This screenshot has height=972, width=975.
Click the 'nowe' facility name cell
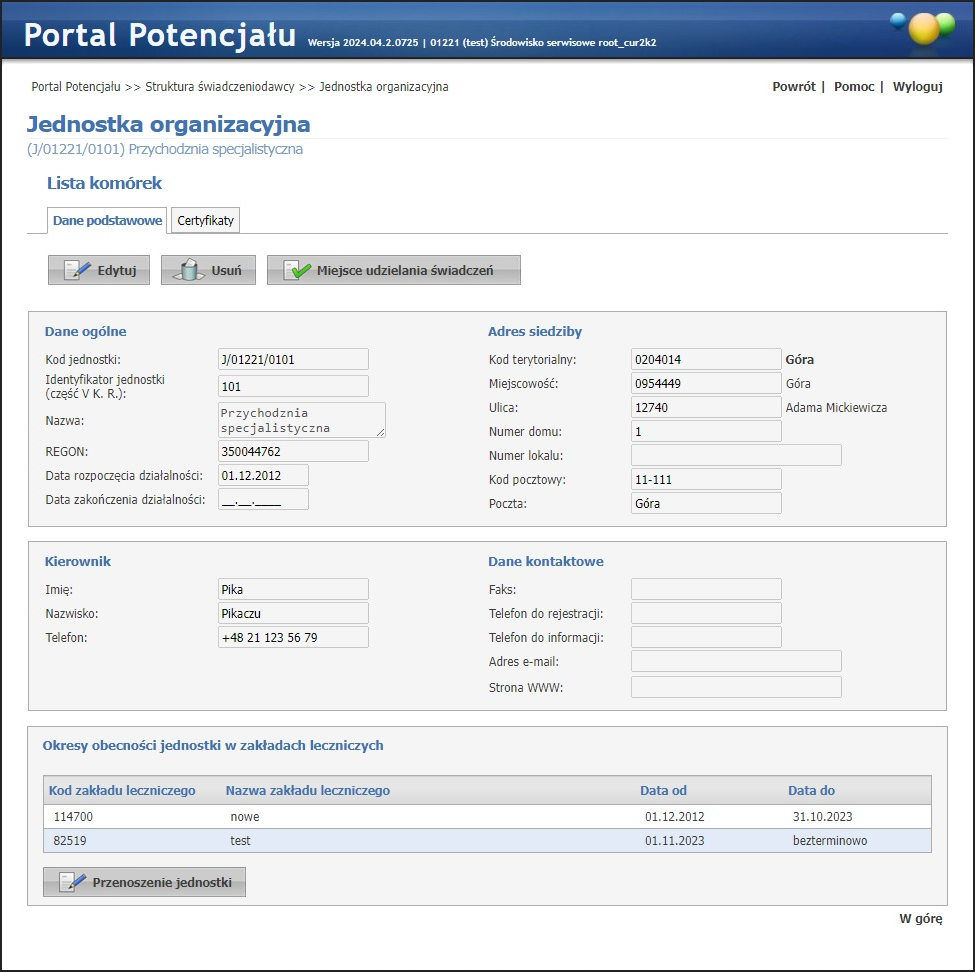pyautogui.click(x=245, y=817)
